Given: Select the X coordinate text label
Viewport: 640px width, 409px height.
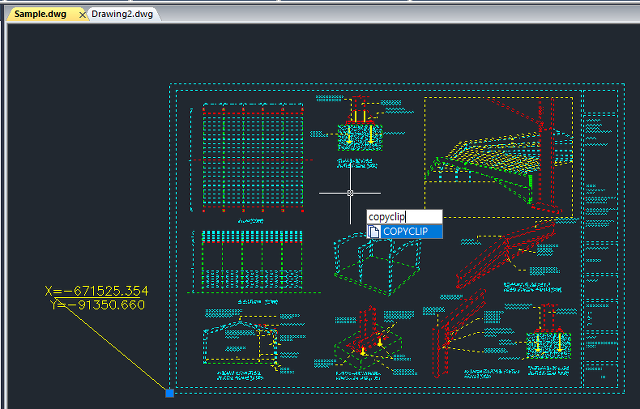Looking at the screenshot, I should [96, 291].
